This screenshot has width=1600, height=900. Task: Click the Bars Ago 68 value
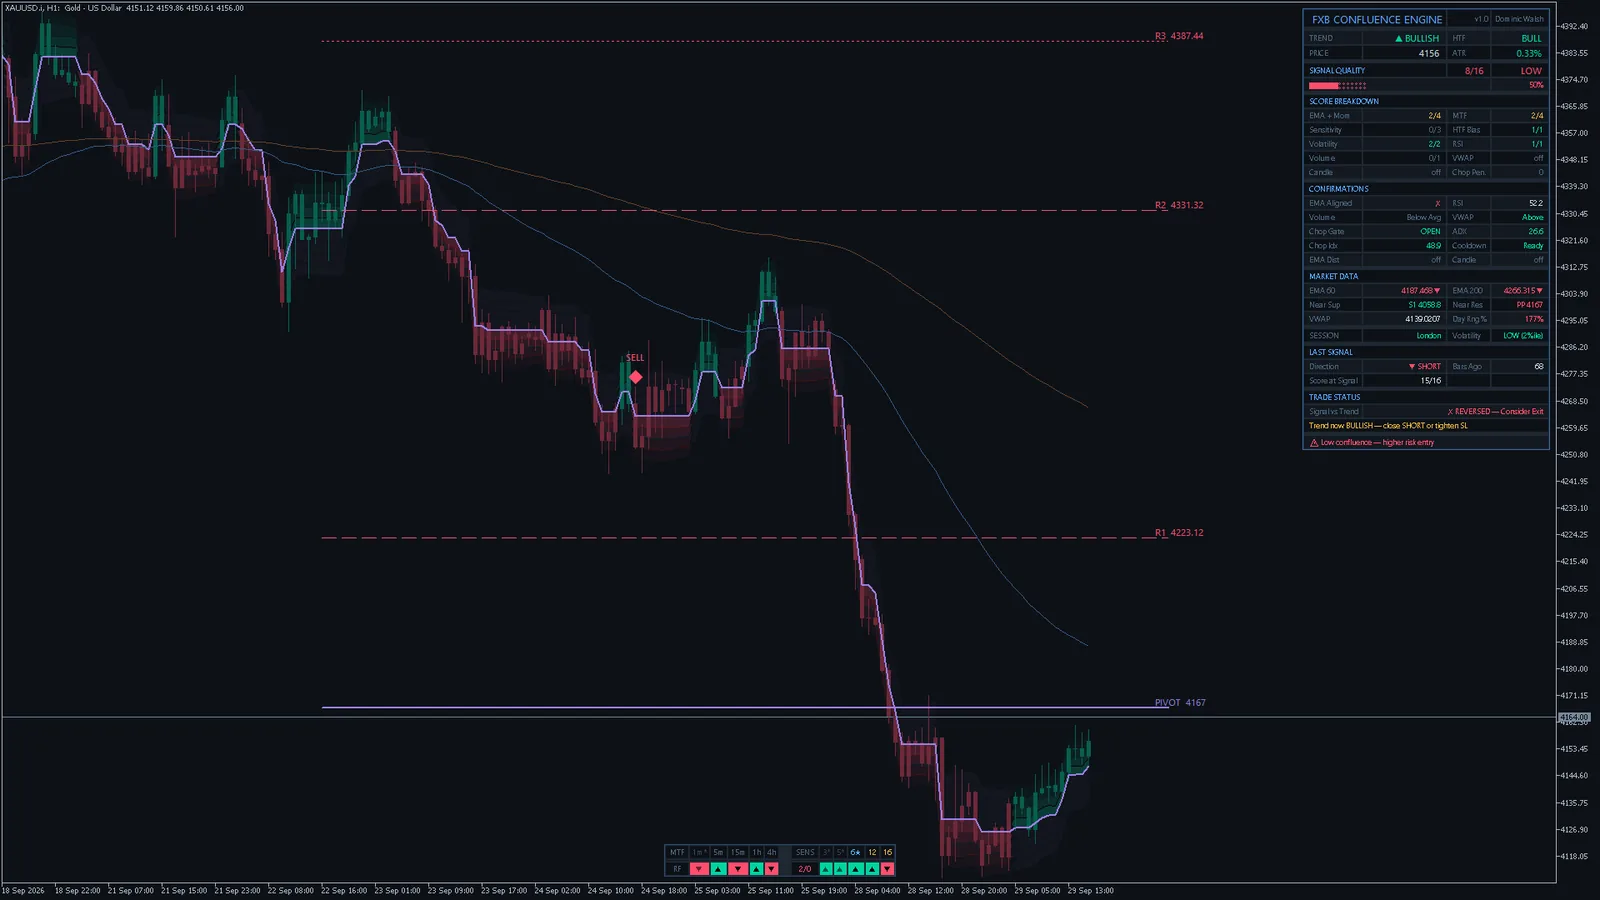click(x=1539, y=367)
